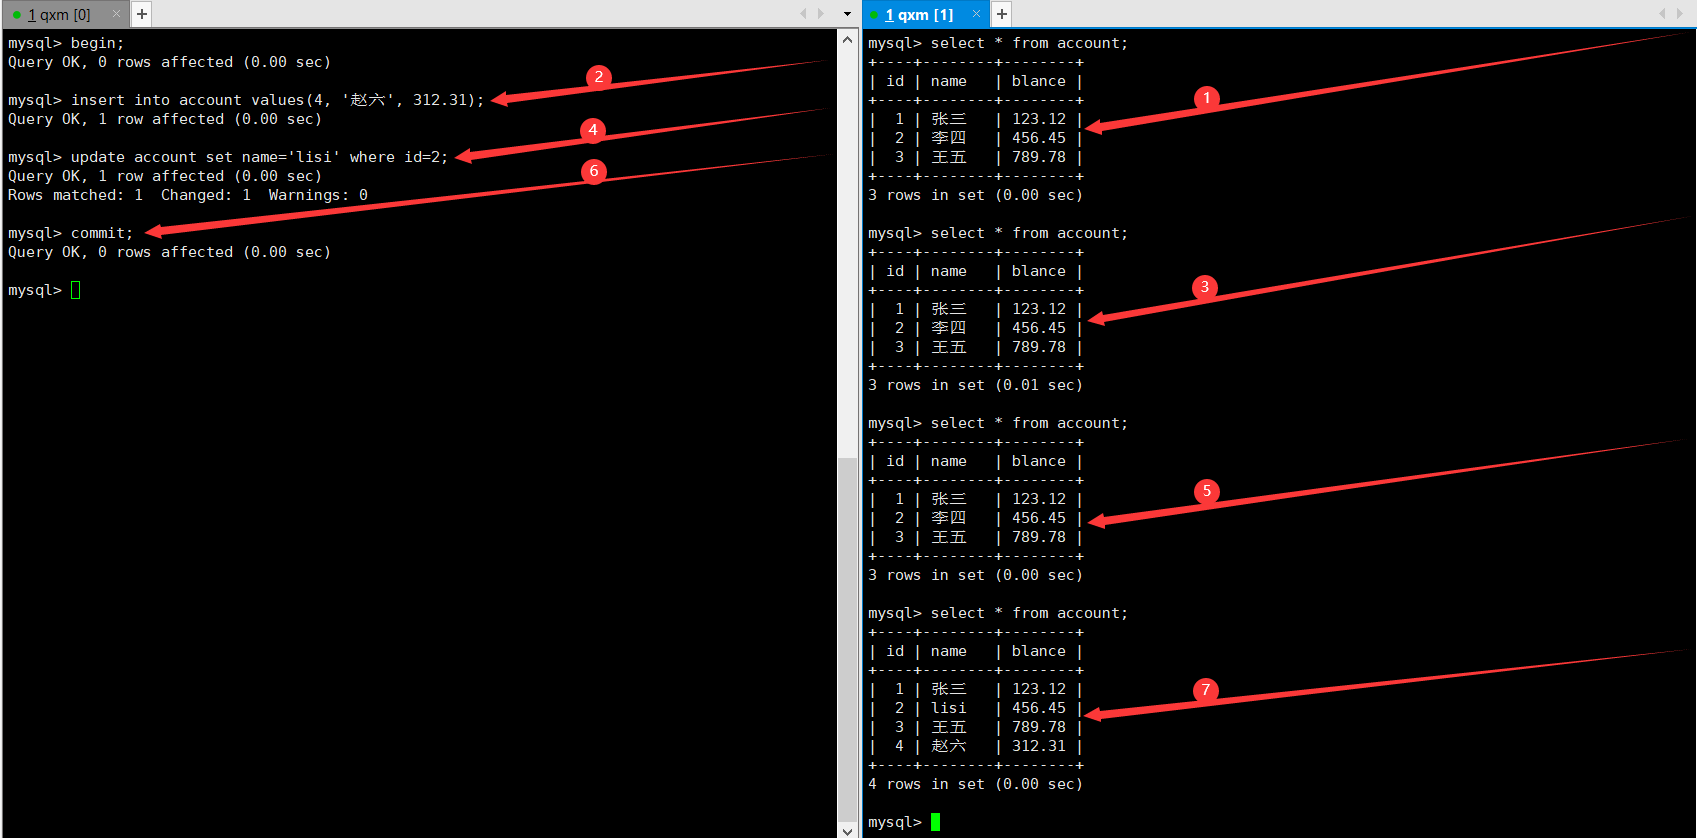Click the '3 rows in set (0.01 sec)' line
Viewport: 1697px width, 838px height.
[x=975, y=385]
